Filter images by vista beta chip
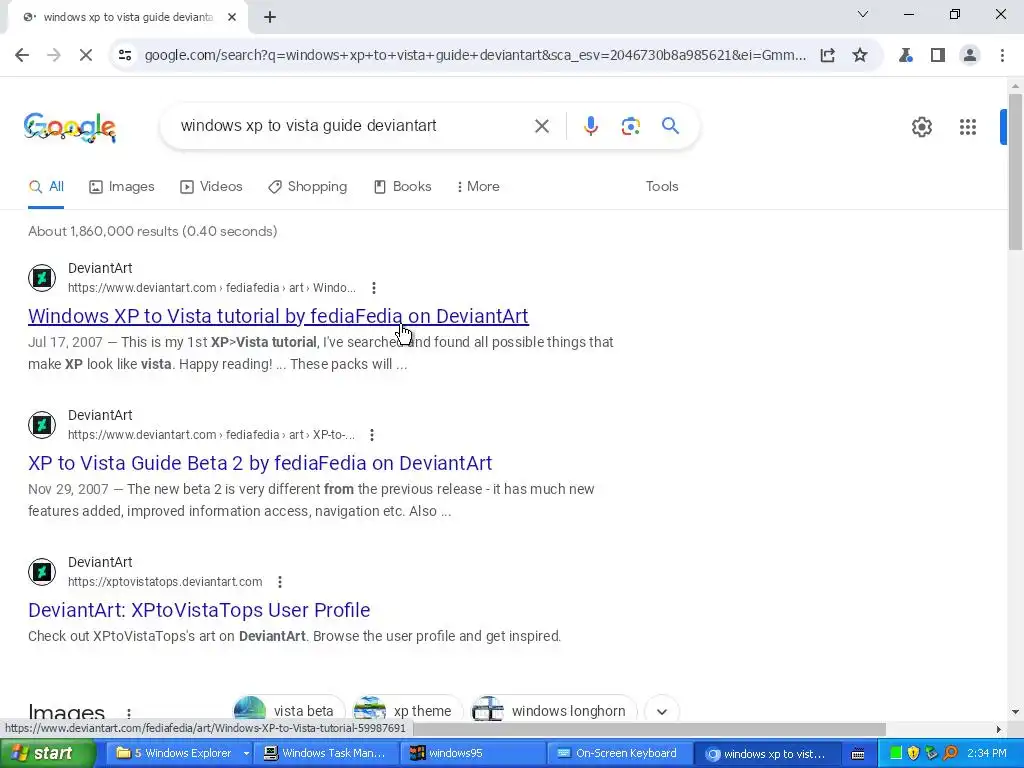This screenshot has width=1024, height=768. (289, 711)
